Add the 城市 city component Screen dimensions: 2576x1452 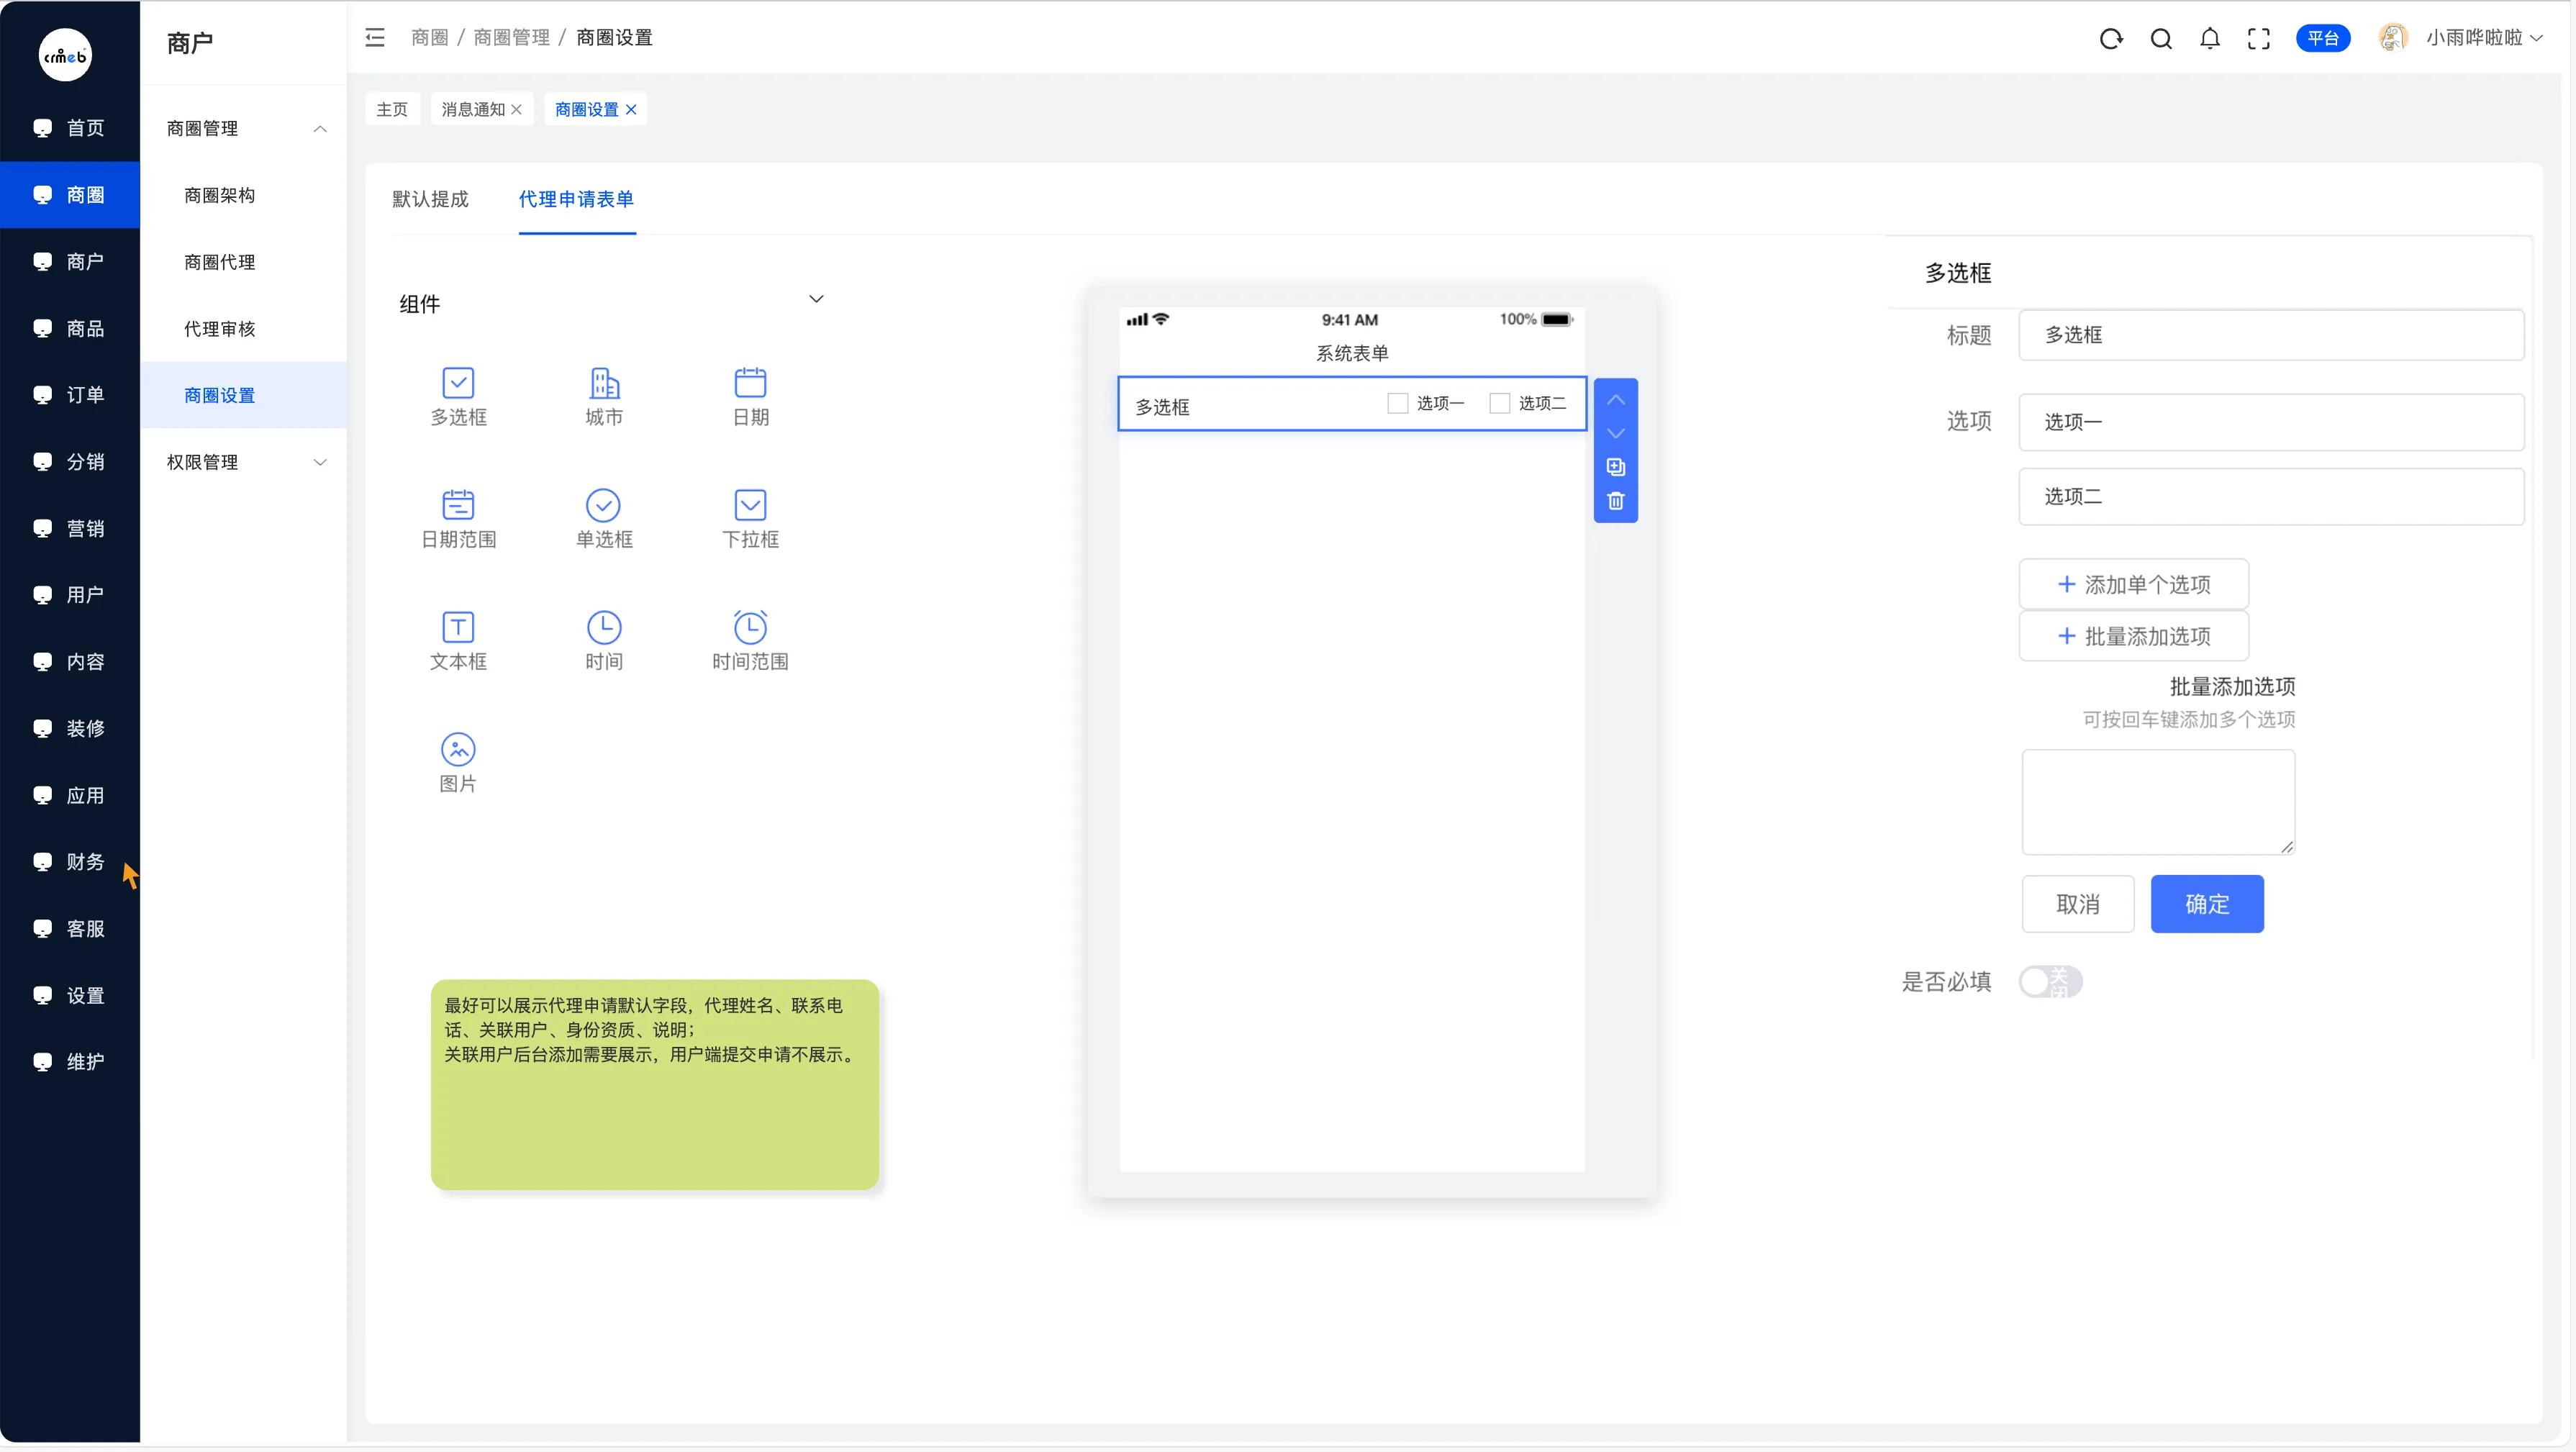click(x=604, y=396)
